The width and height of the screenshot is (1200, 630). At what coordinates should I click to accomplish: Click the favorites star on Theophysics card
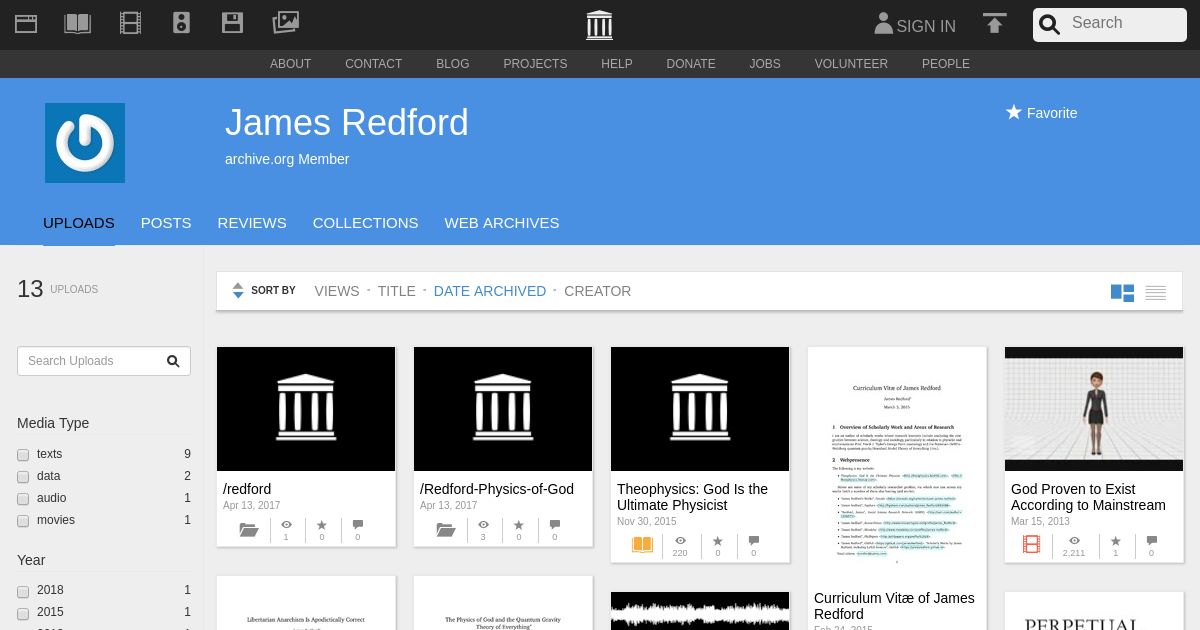tap(717, 541)
